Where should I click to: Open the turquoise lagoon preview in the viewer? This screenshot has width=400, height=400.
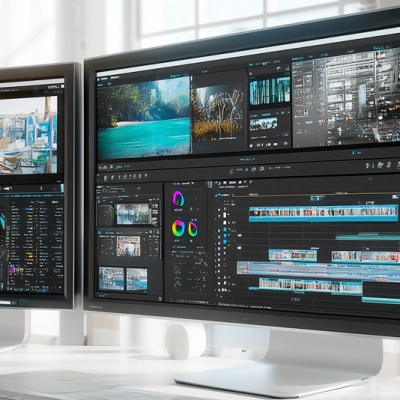143,117
